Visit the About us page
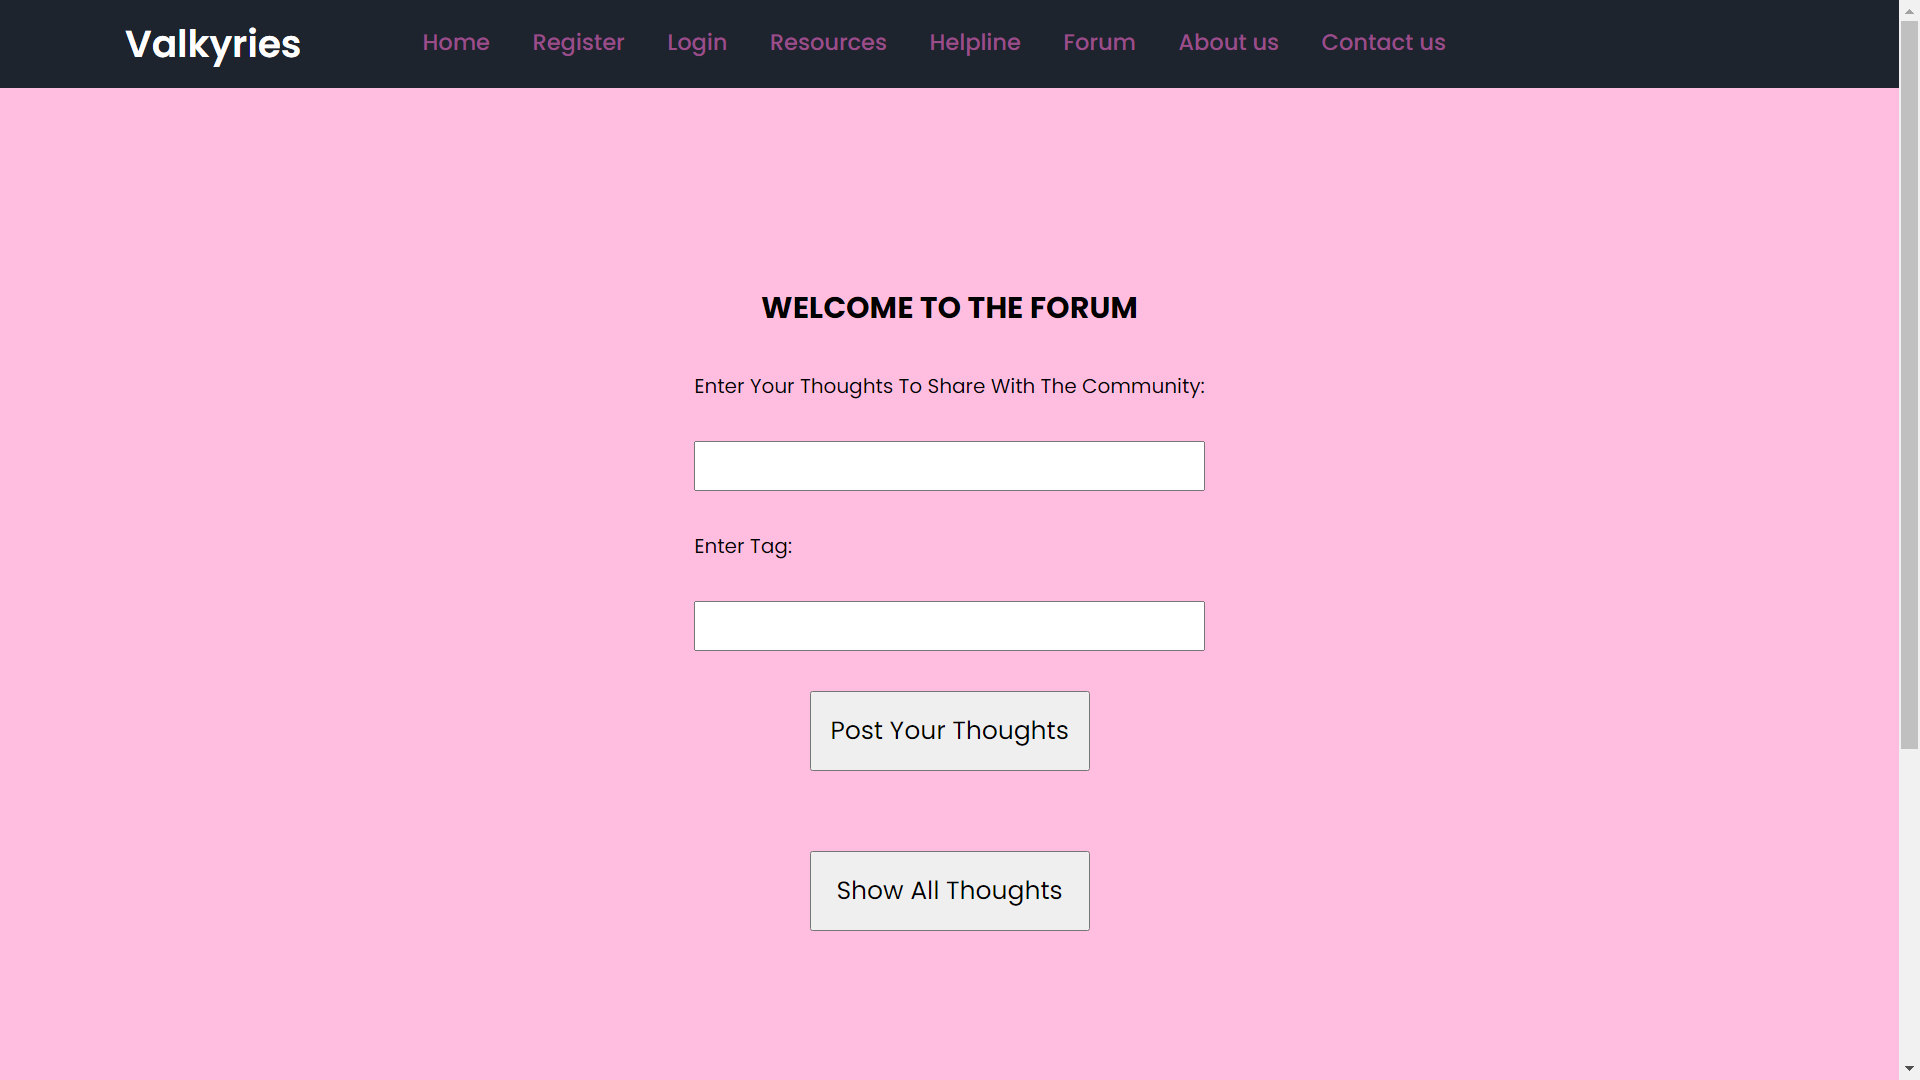 pos(1228,42)
